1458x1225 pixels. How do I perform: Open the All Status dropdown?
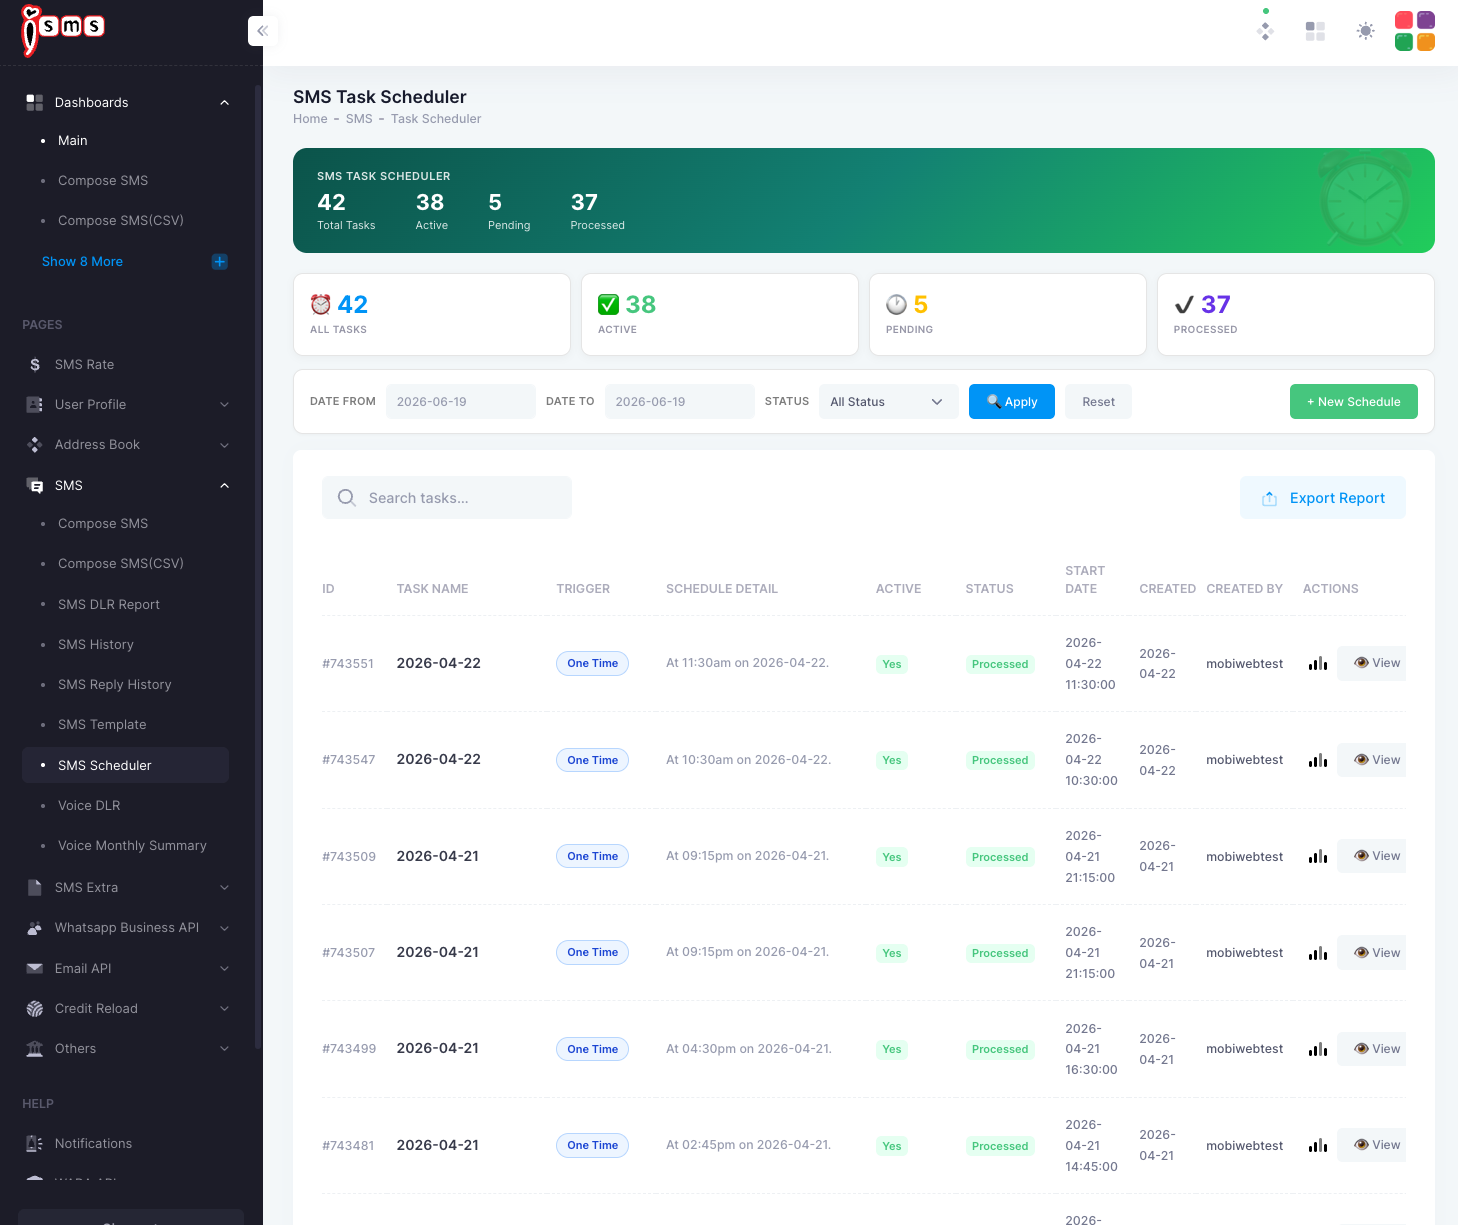coord(888,402)
